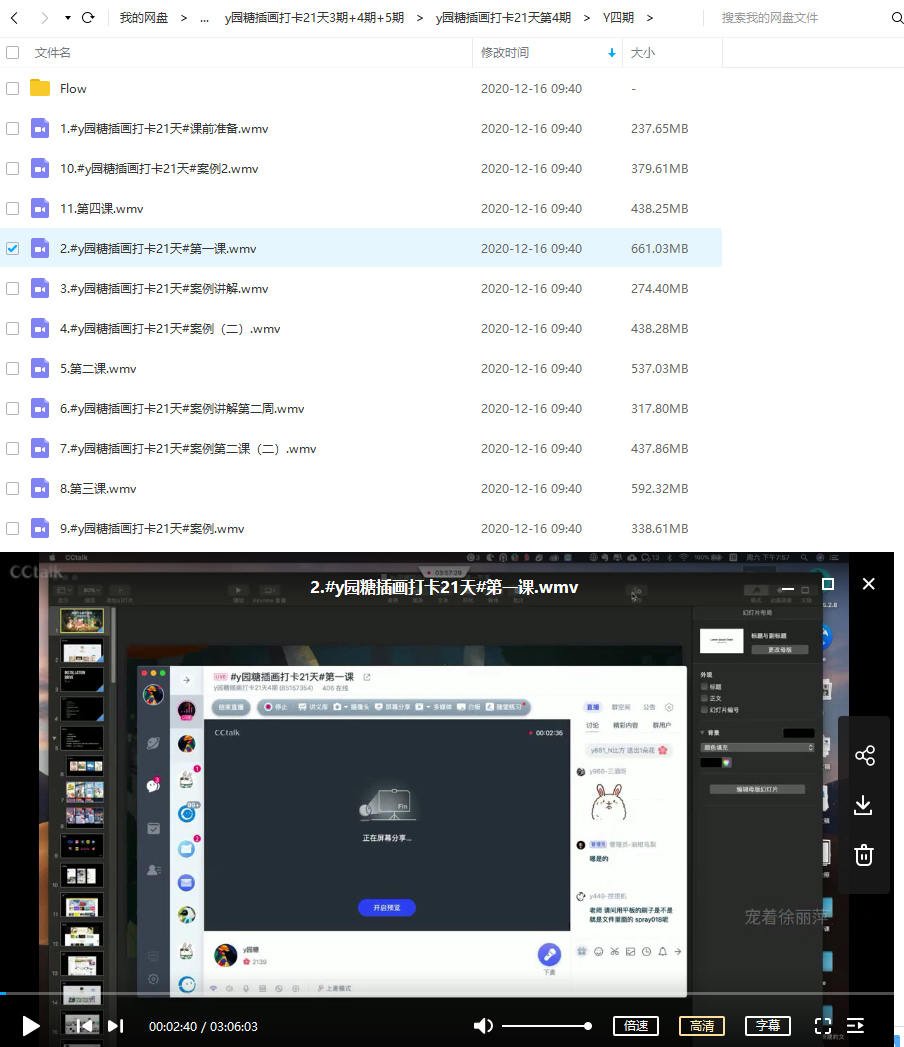Open the dropdown arrow beside the back button

tap(68, 17)
